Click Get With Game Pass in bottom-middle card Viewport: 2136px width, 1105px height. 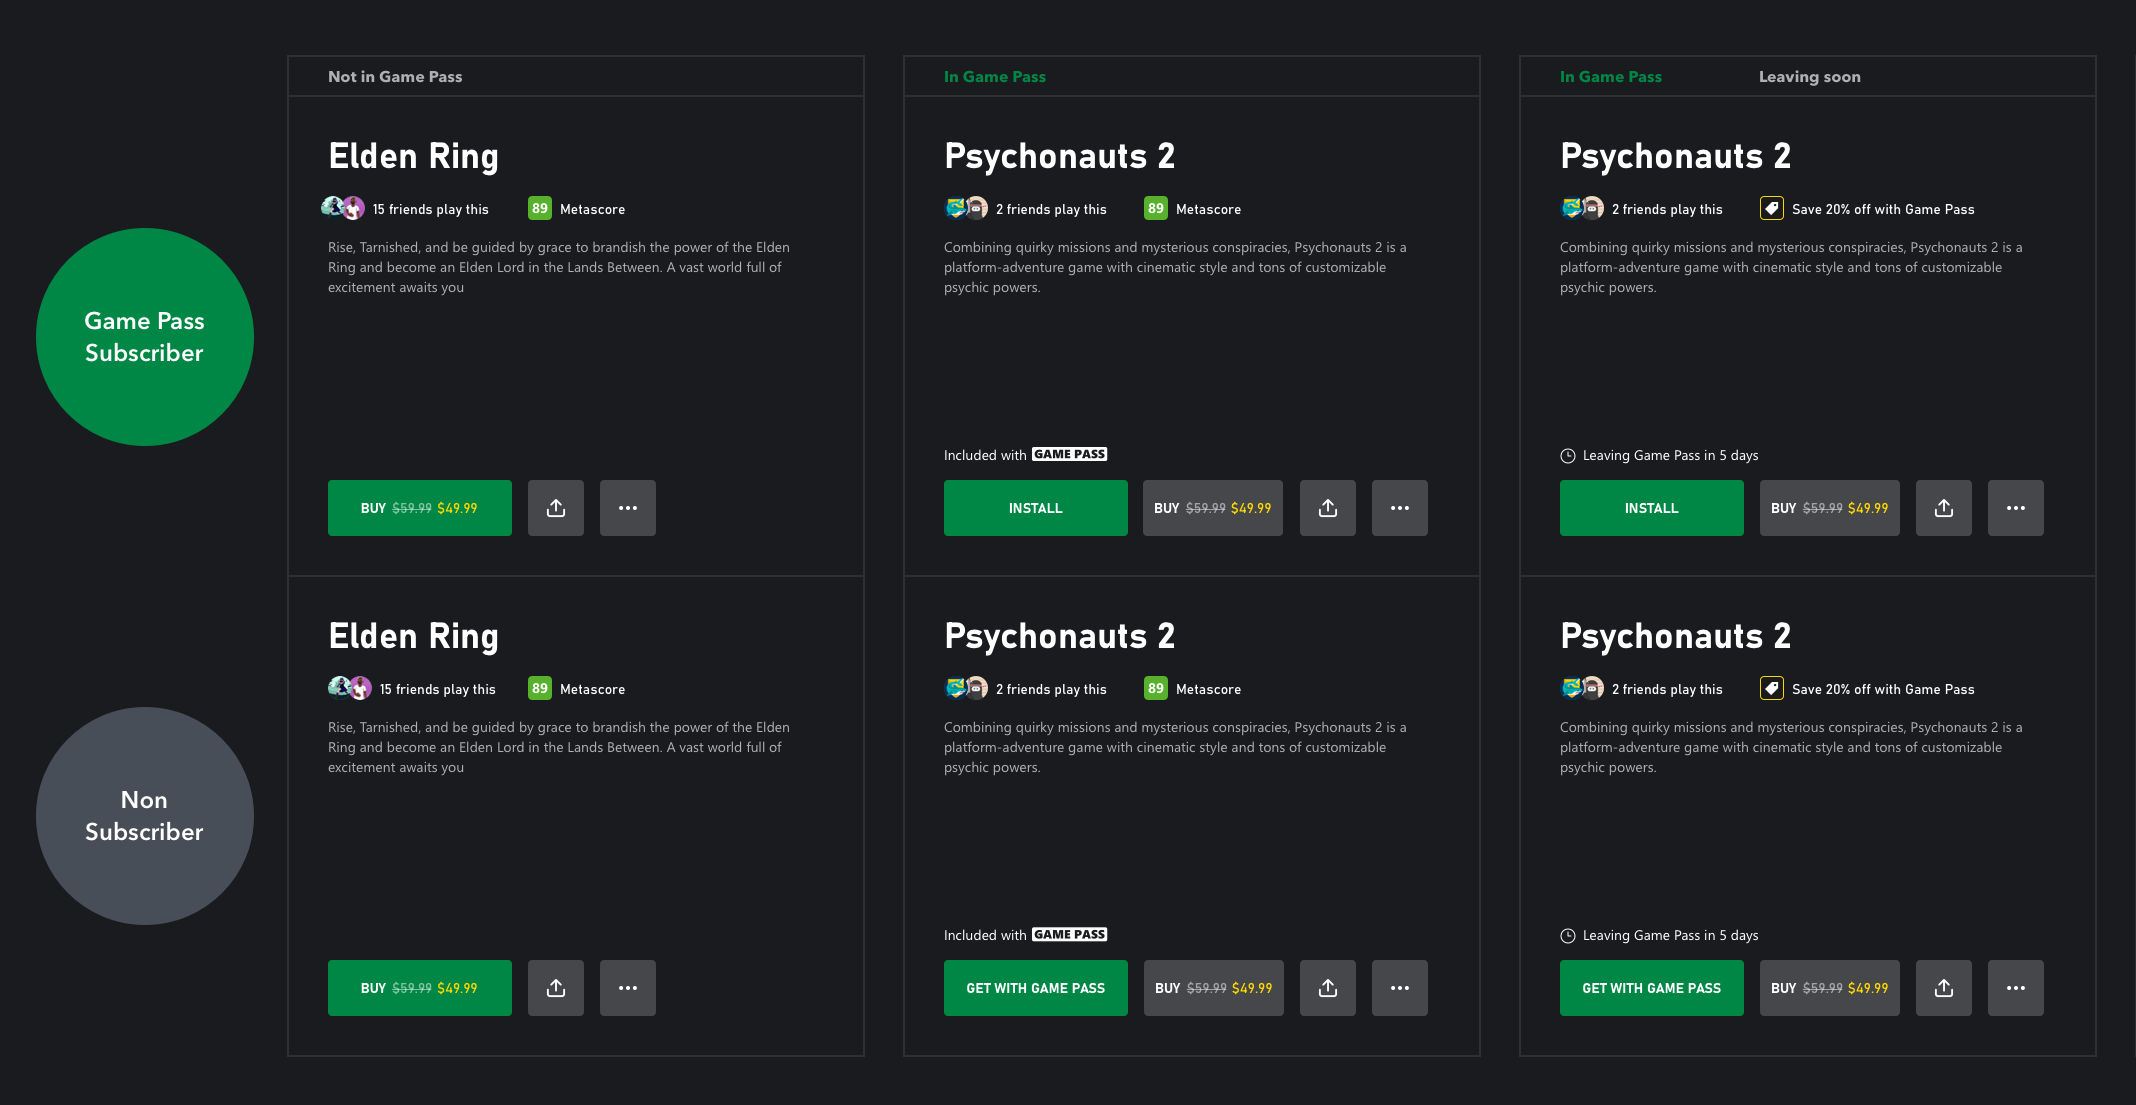[x=1035, y=988]
